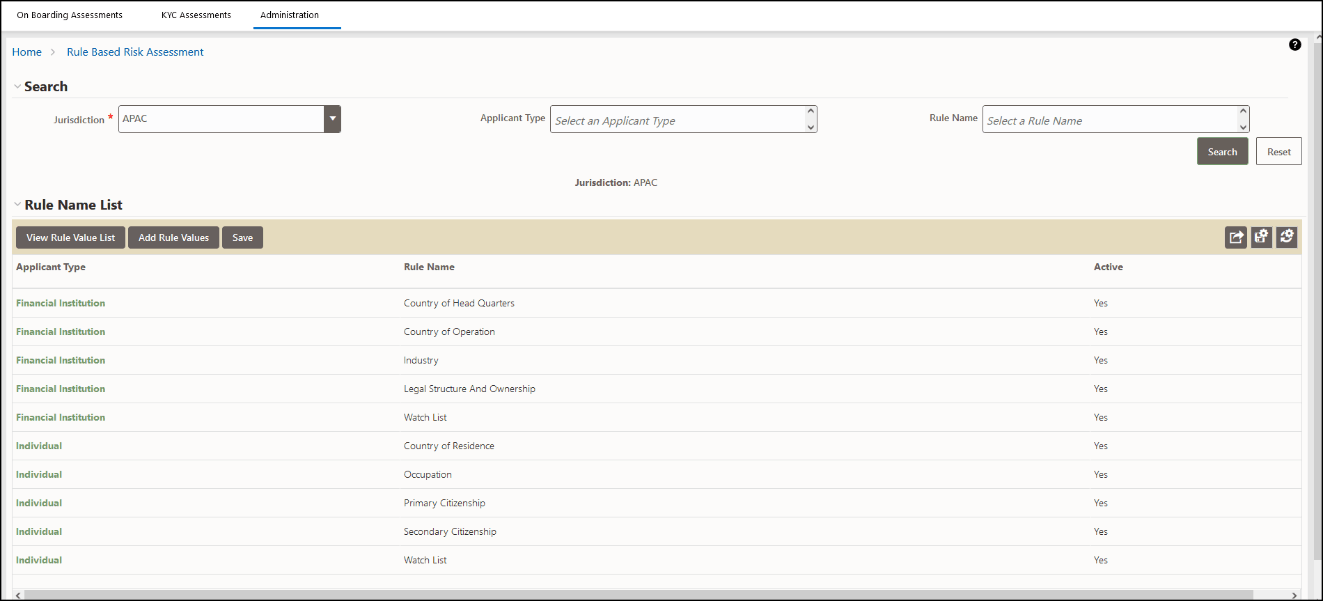Click the vertical page scrollbar
The height and width of the screenshot is (601, 1323).
[x=1317, y=300]
